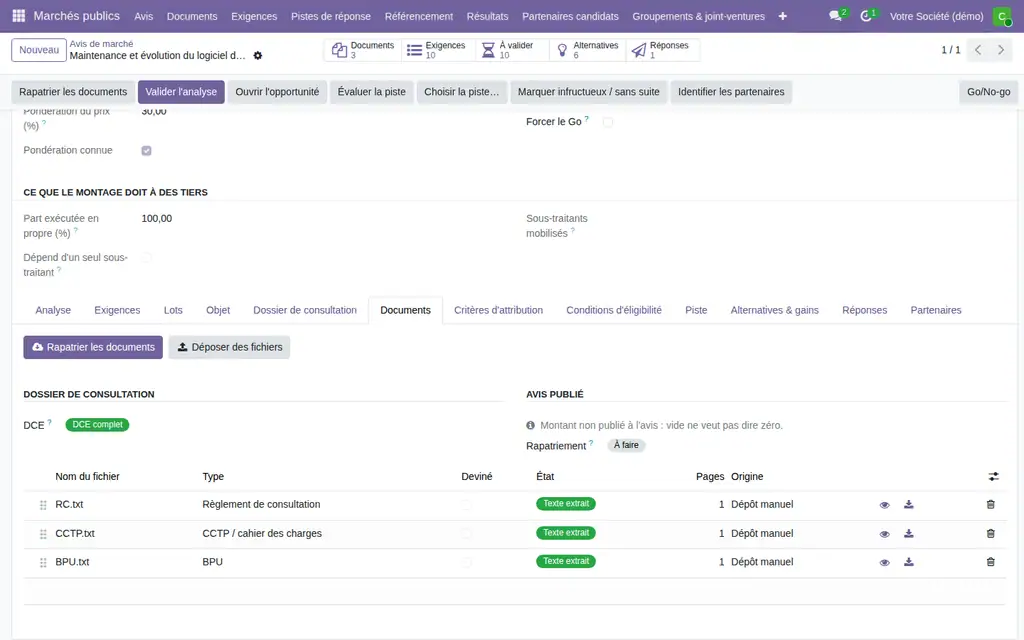Delete the CCTP.txt row
Viewport: 1024px width, 640px height.
990,534
